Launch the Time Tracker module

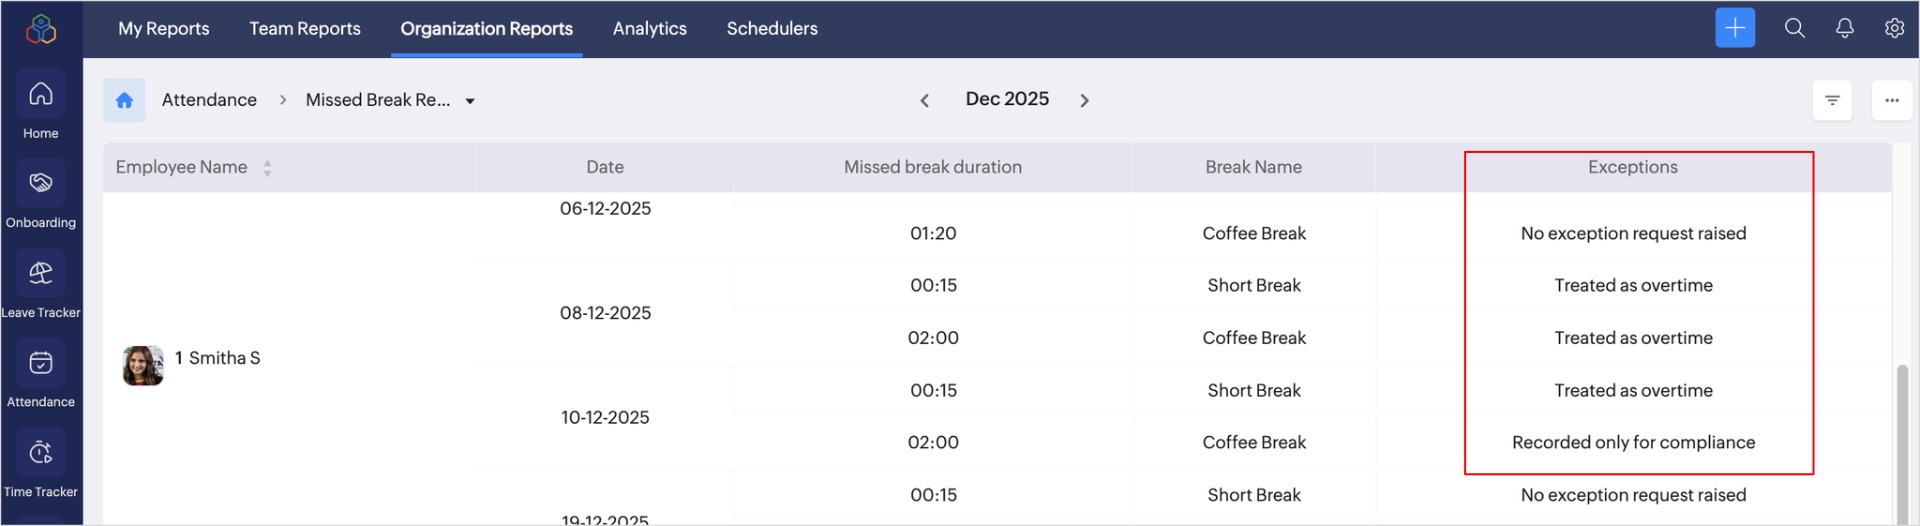pyautogui.click(x=41, y=454)
